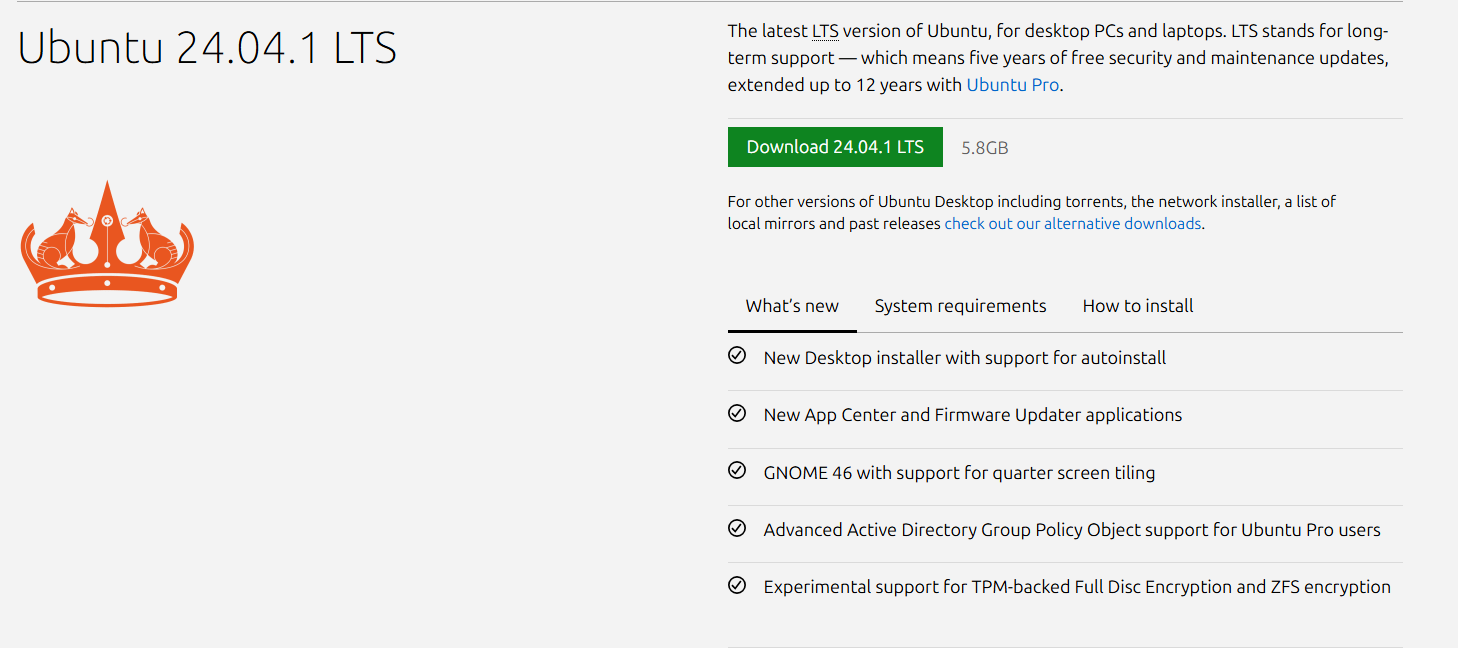Click text New Desktop installer with support for autoinstall
This screenshot has width=1458, height=648.
pyautogui.click(x=965, y=358)
